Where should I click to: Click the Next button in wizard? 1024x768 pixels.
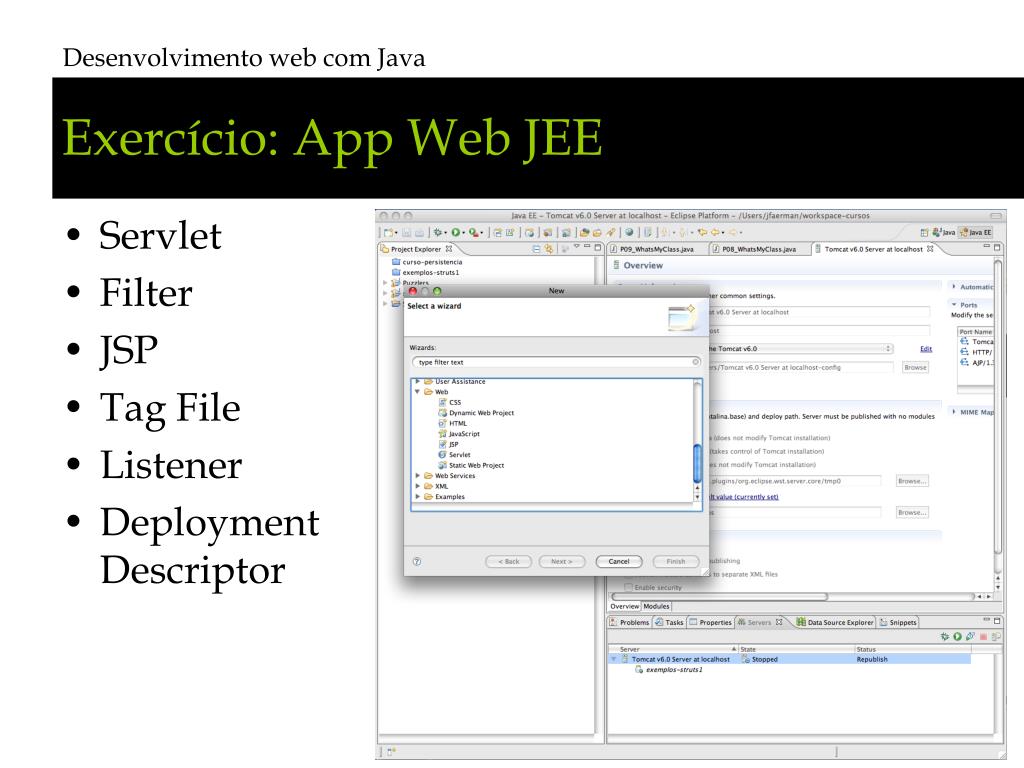tap(562, 562)
